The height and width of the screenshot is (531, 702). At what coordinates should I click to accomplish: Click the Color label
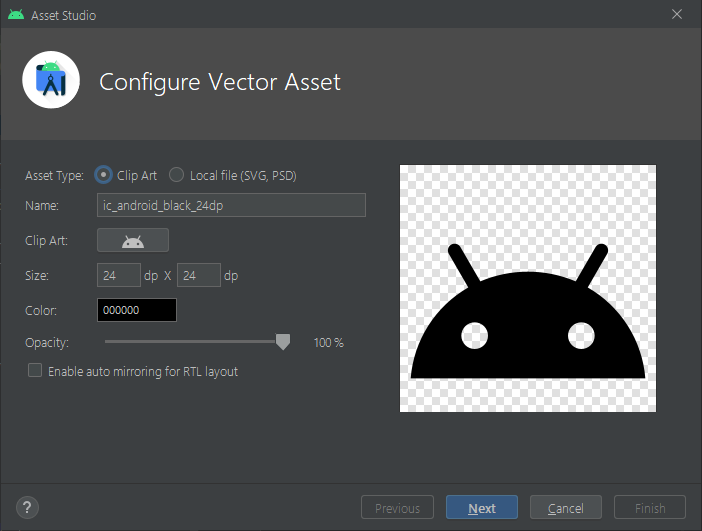pos(41,310)
